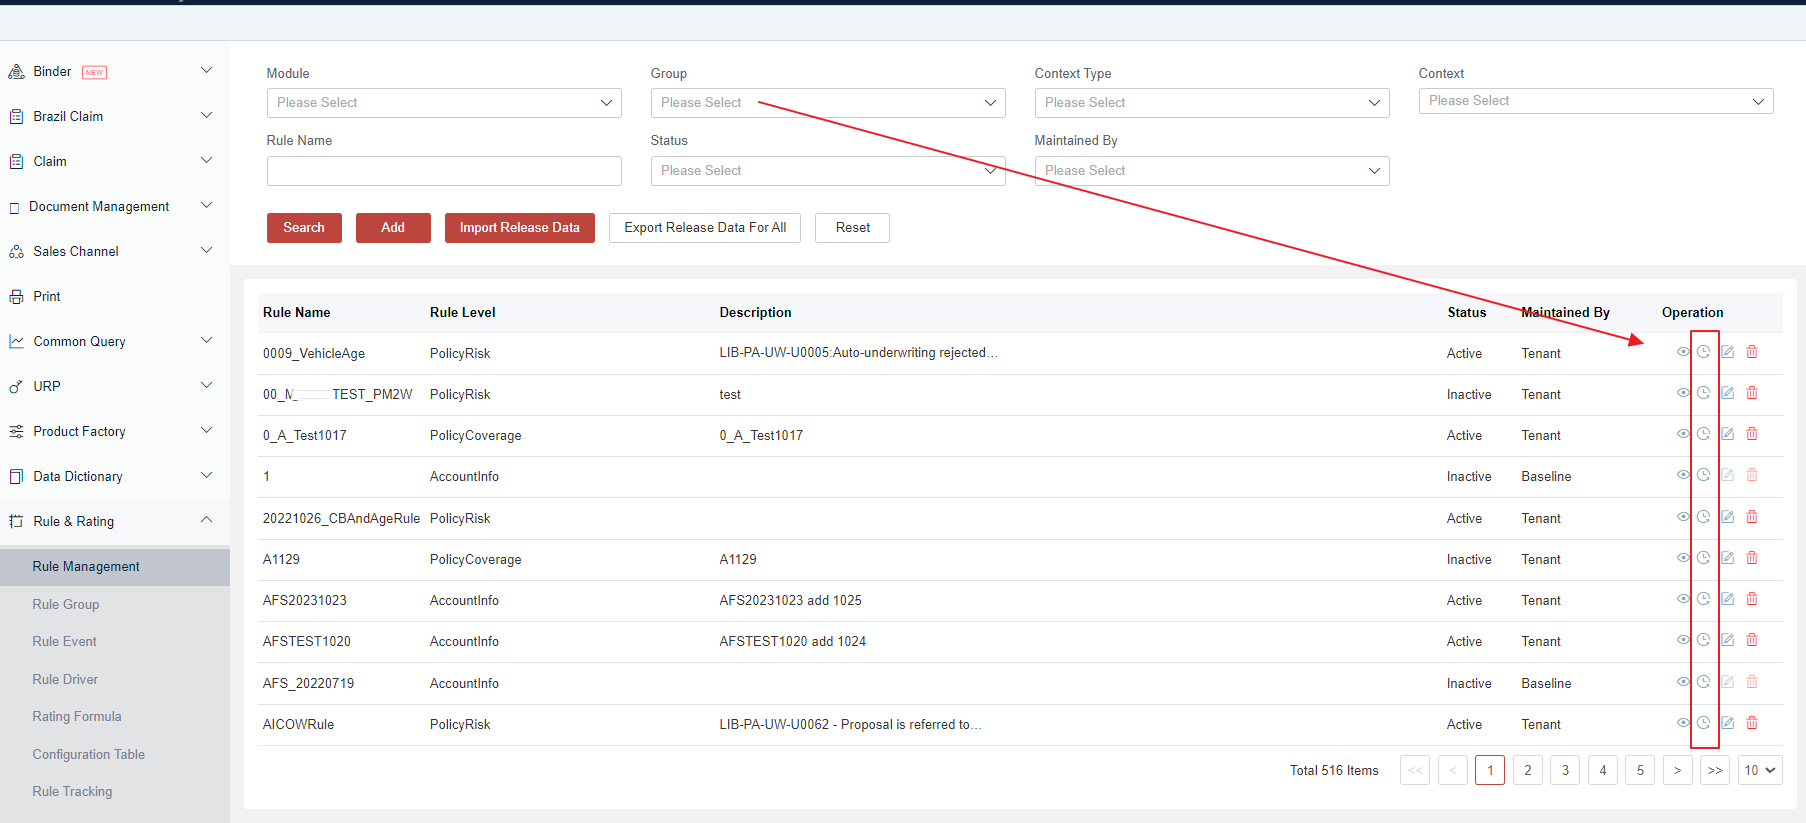The width and height of the screenshot is (1806, 823).
Task: Go to page 3 of results
Action: tap(1565, 770)
